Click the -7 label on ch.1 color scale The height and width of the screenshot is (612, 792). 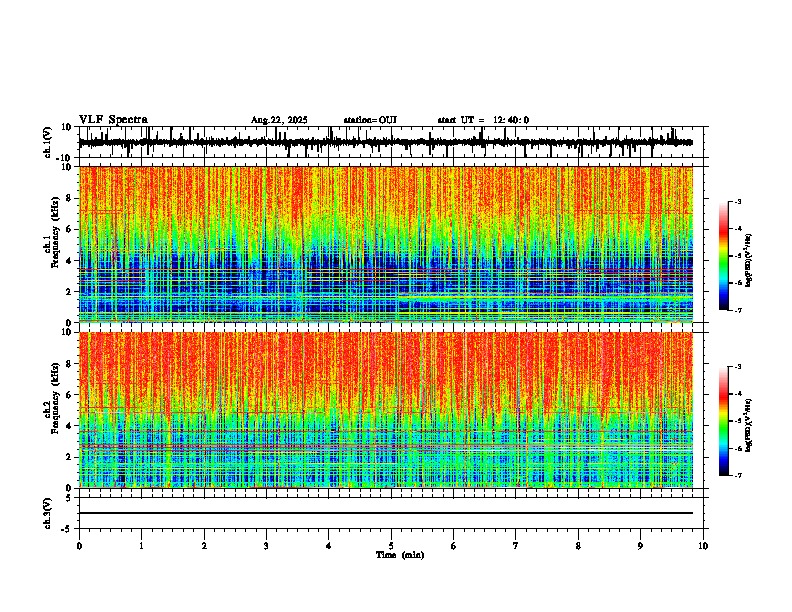pyautogui.click(x=737, y=310)
